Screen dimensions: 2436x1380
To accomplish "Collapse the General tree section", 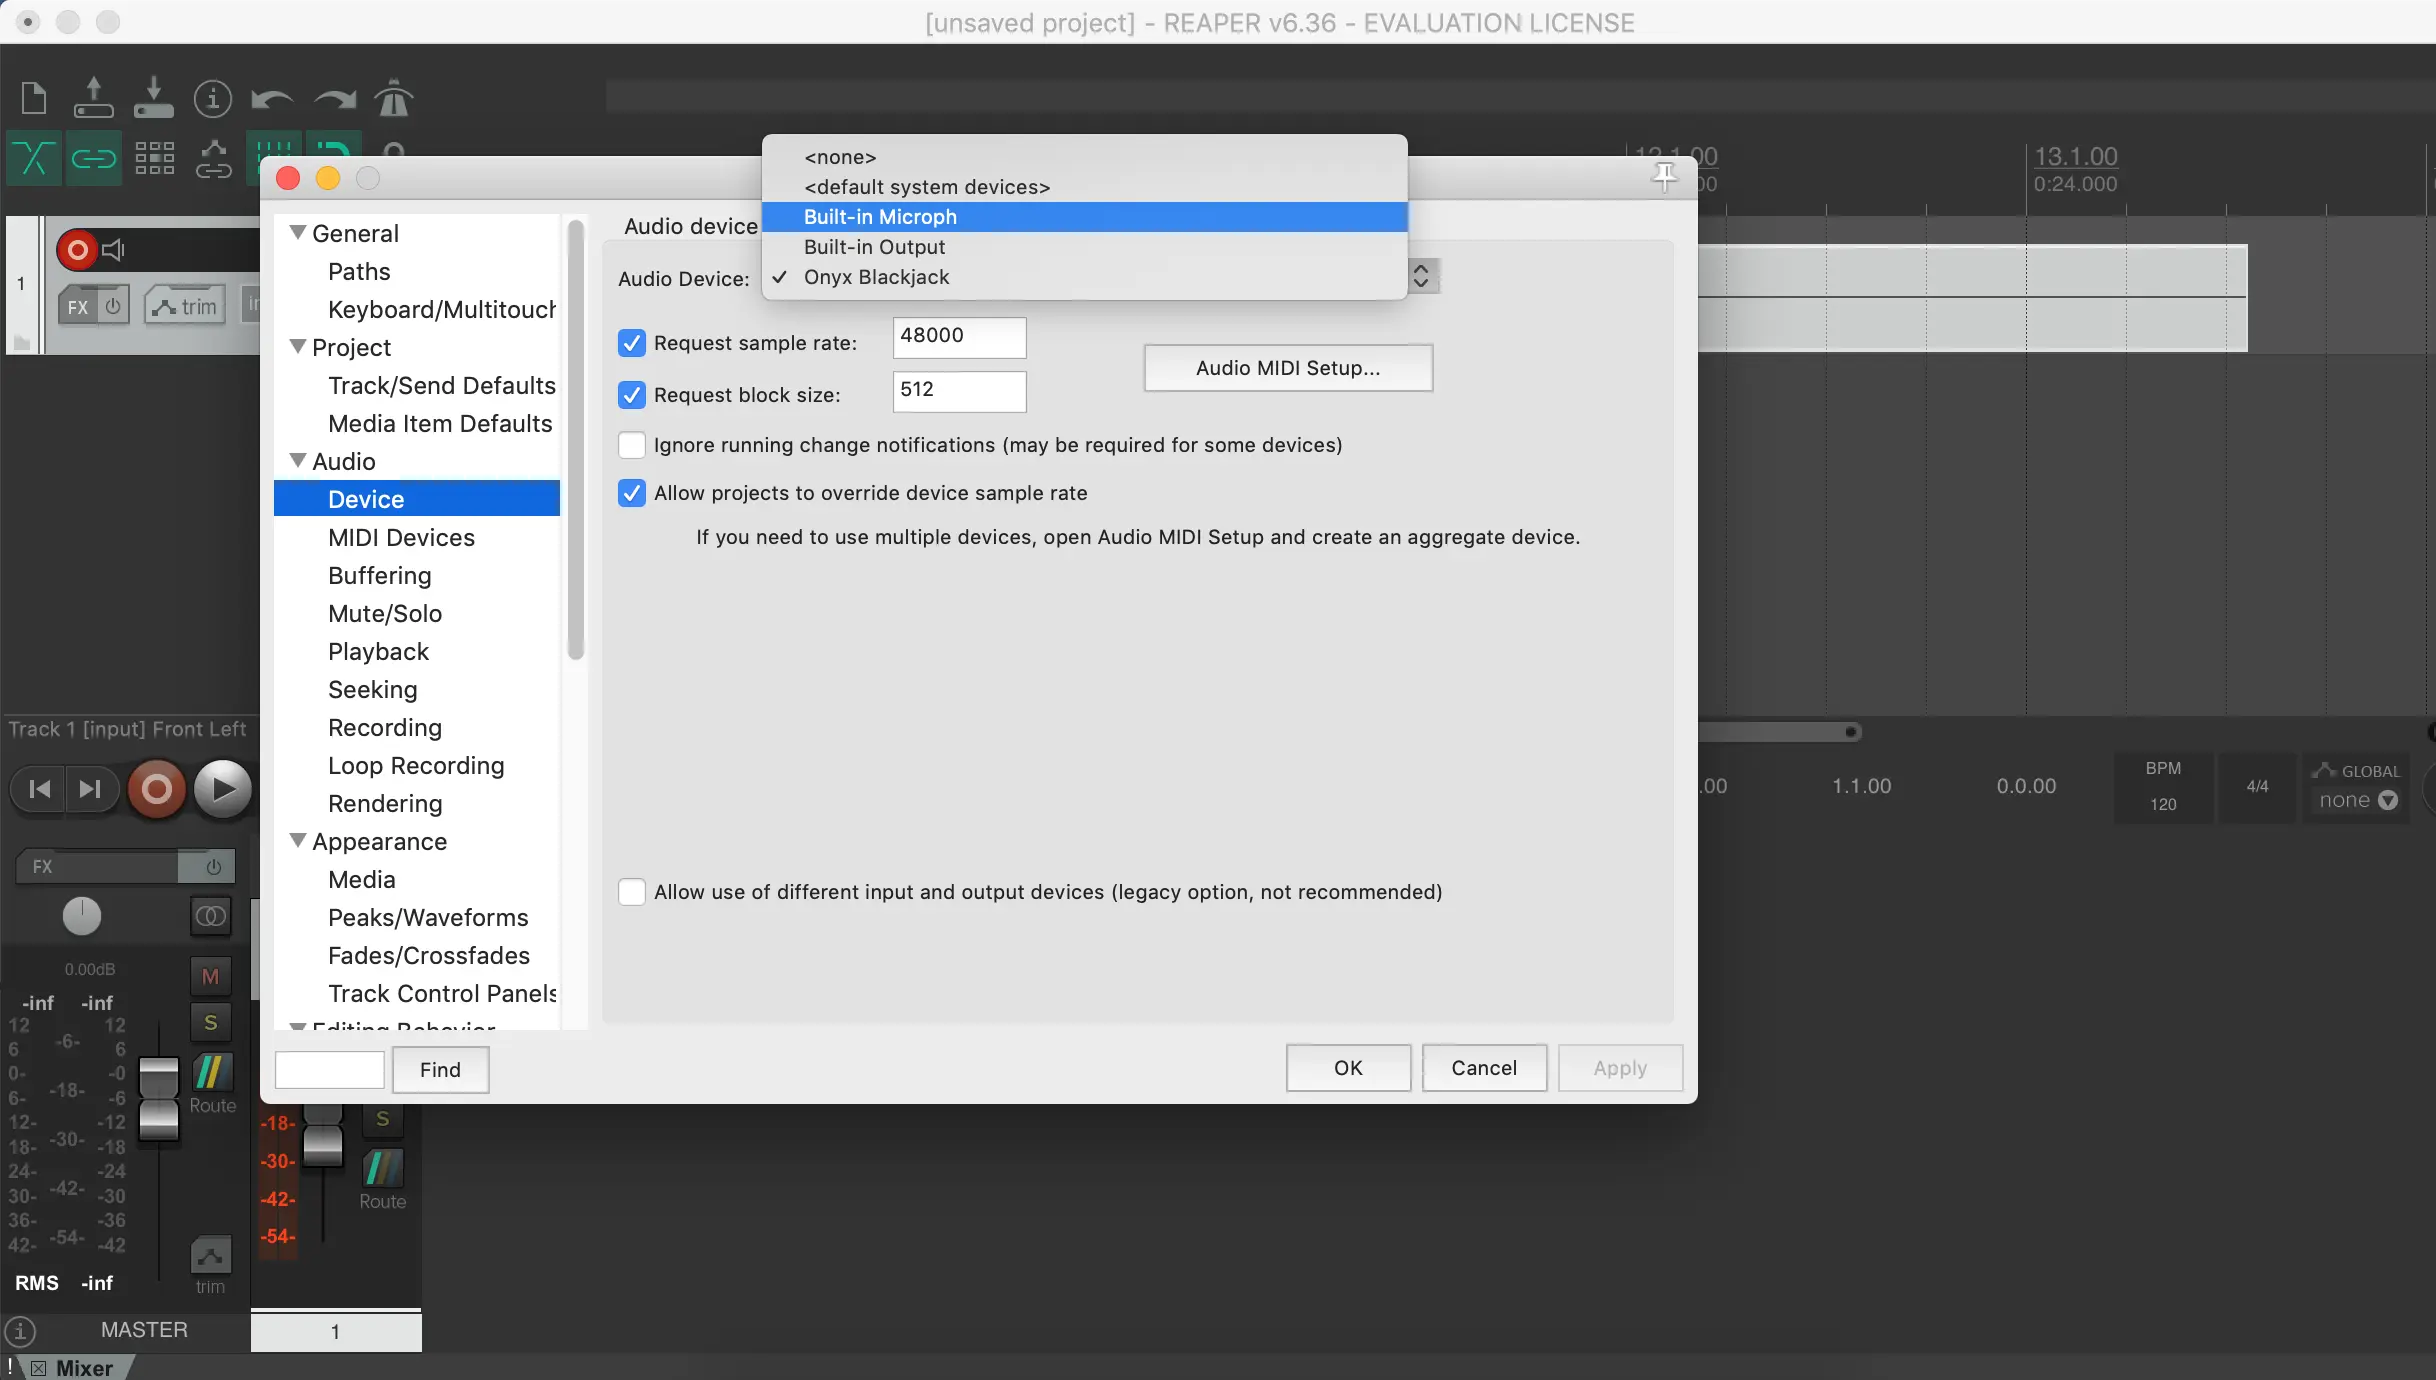I will coord(298,232).
